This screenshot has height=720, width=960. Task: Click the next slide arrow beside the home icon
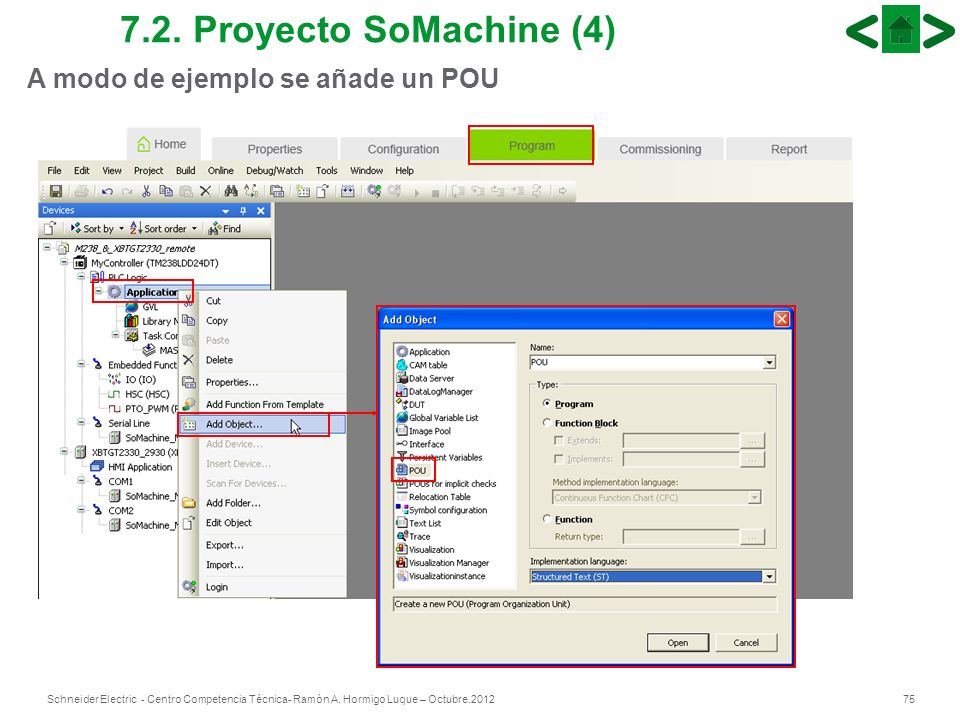(939, 31)
